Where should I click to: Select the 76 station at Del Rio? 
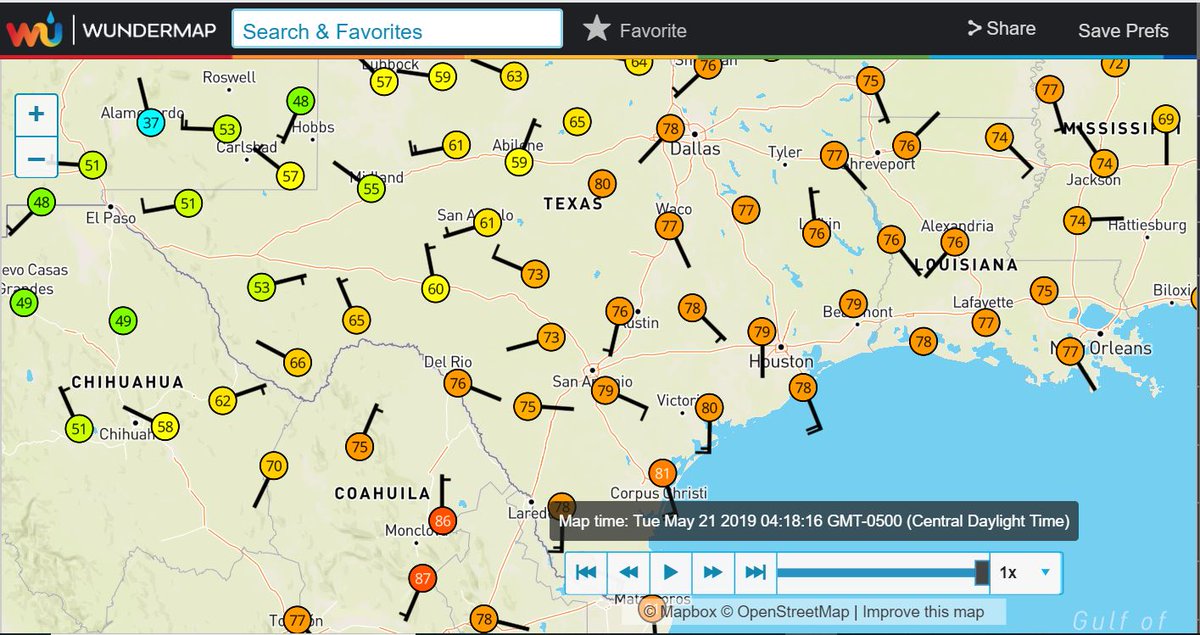[458, 383]
